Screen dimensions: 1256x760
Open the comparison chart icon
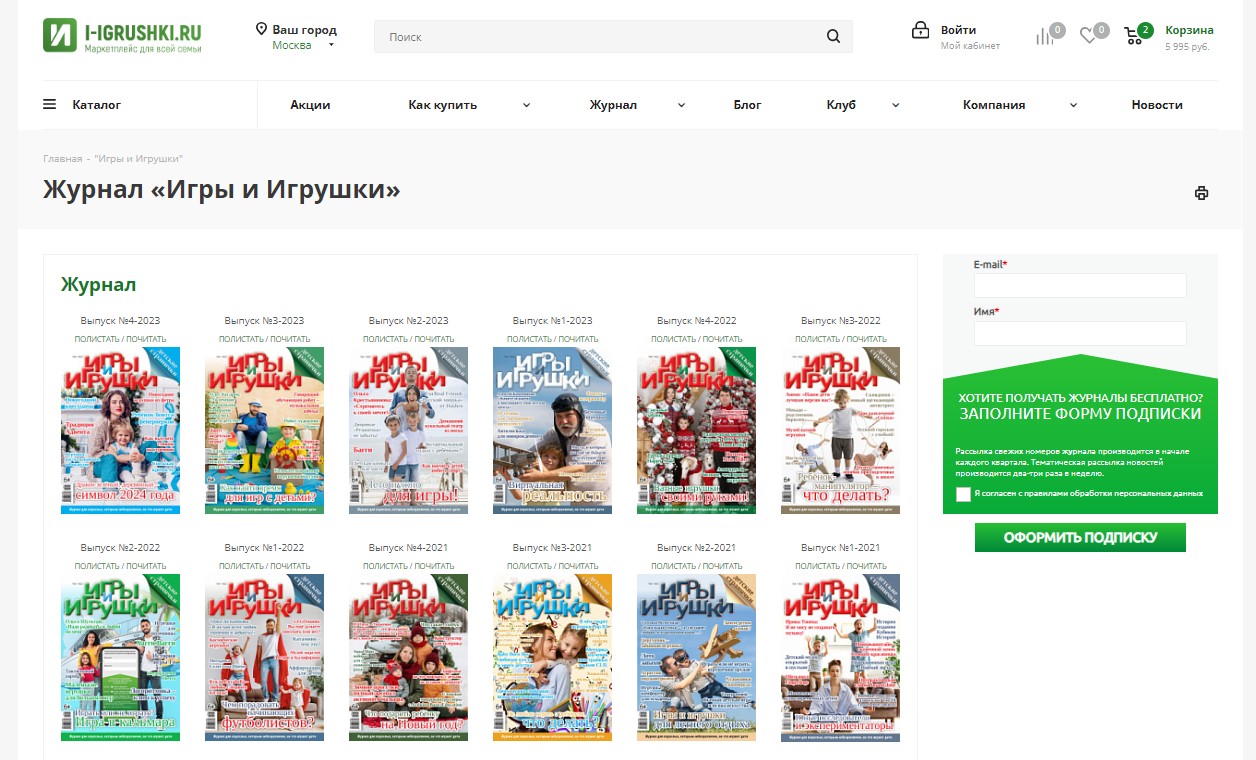(1045, 37)
